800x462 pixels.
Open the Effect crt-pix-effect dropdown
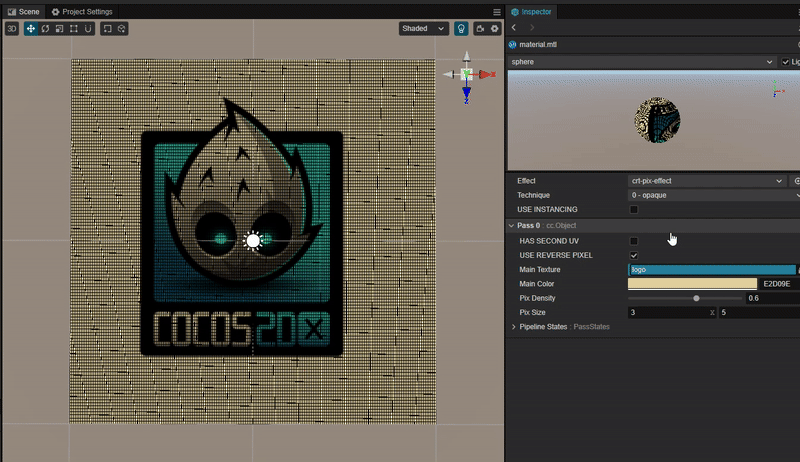707,181
